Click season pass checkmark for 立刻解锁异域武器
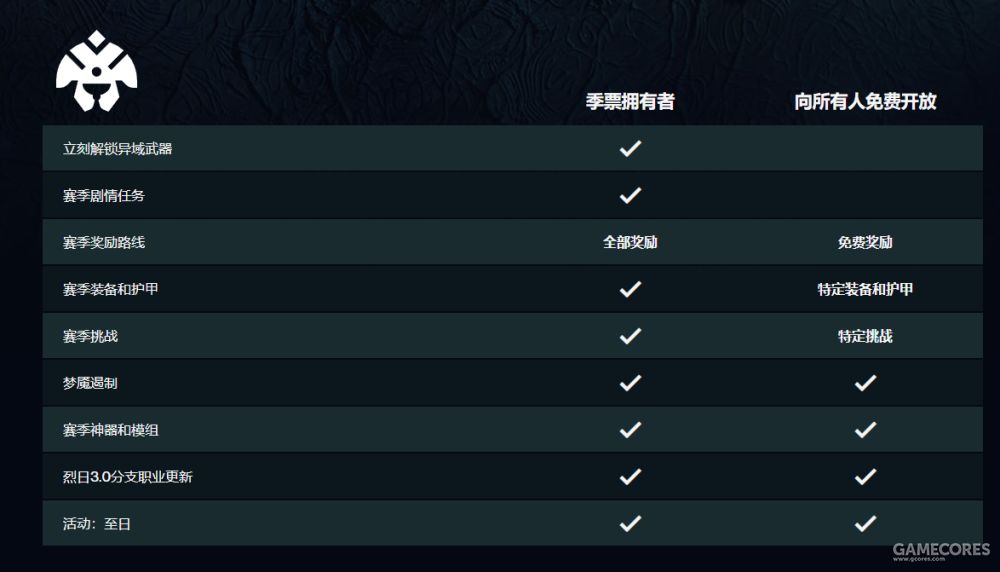Image resolution: width=1000 pixels, height=572 pixels. (630, 149)
